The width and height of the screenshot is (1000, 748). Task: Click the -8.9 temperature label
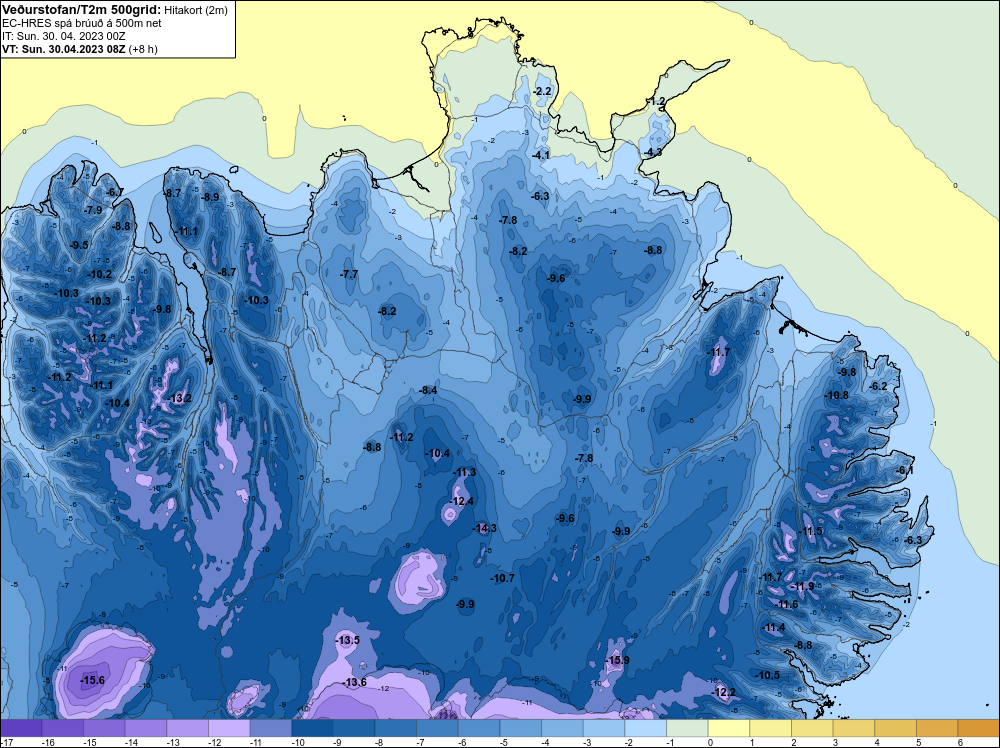click(x=210, y=197)
